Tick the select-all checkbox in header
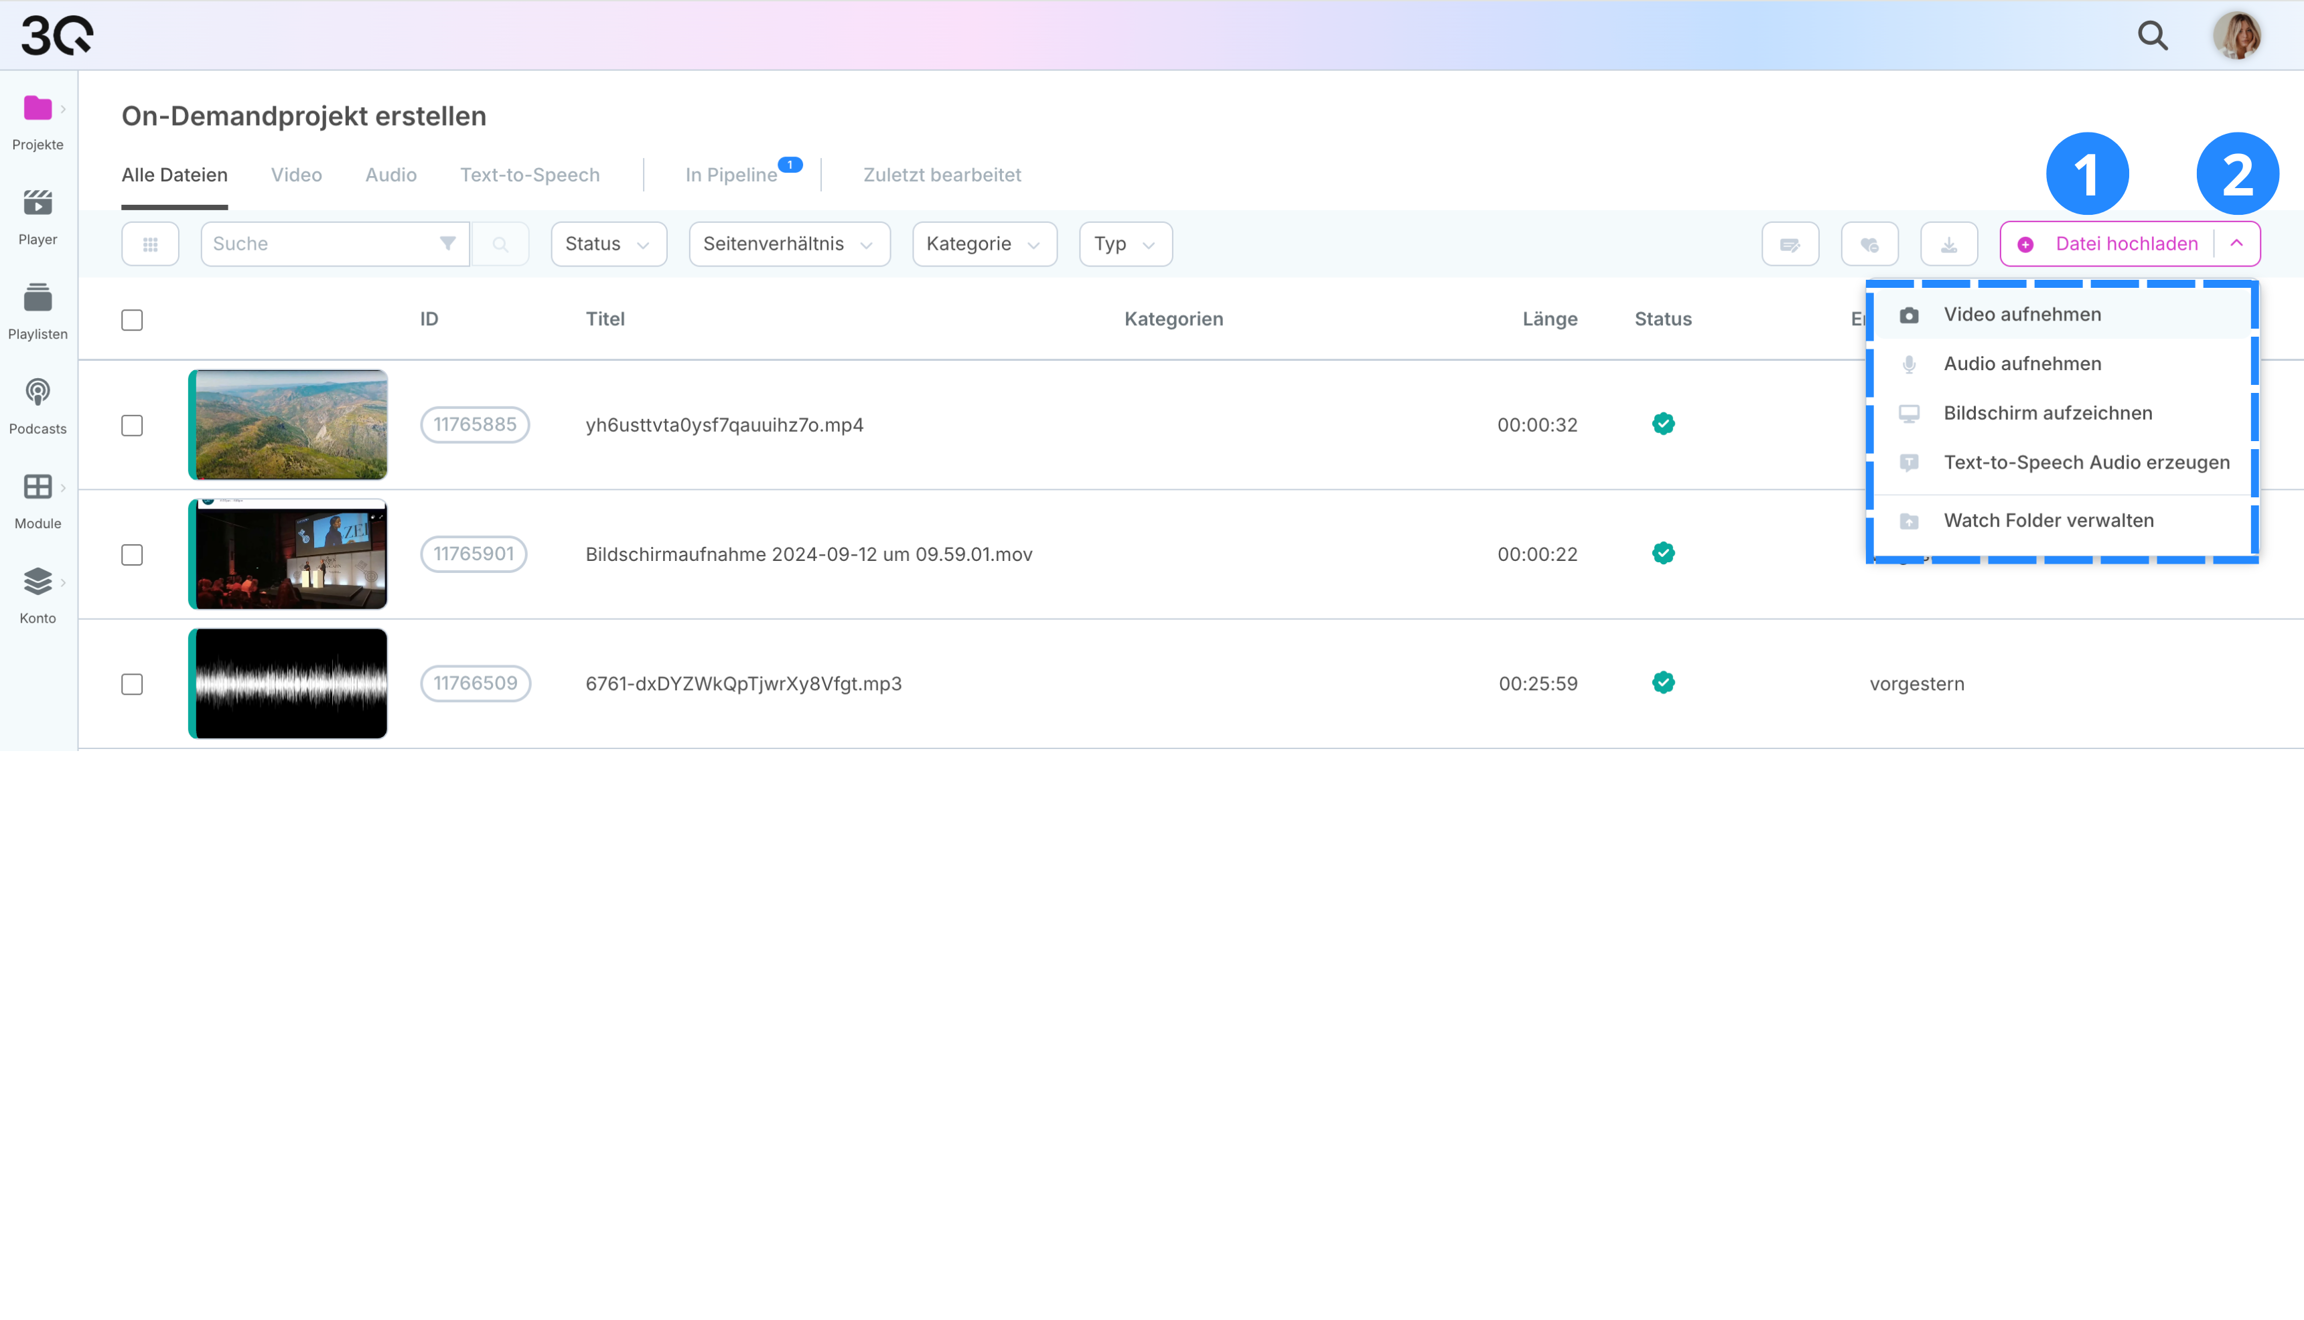Screen dimensions: 2304x1320 click(x=132, y=320)
